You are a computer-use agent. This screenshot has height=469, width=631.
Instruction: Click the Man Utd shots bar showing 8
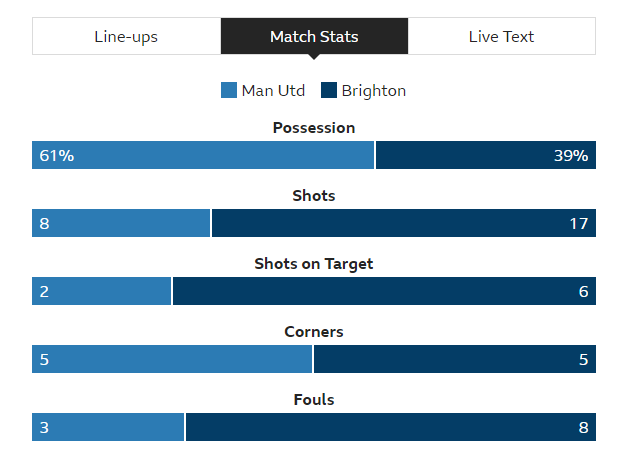[x=121, y=223]
